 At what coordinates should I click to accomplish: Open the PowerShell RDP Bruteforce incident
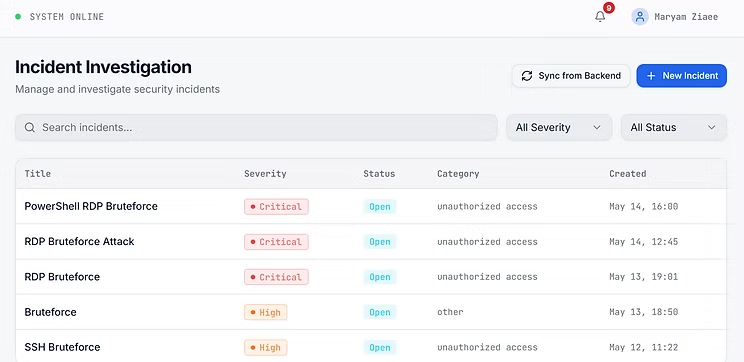tap(91, 206)
